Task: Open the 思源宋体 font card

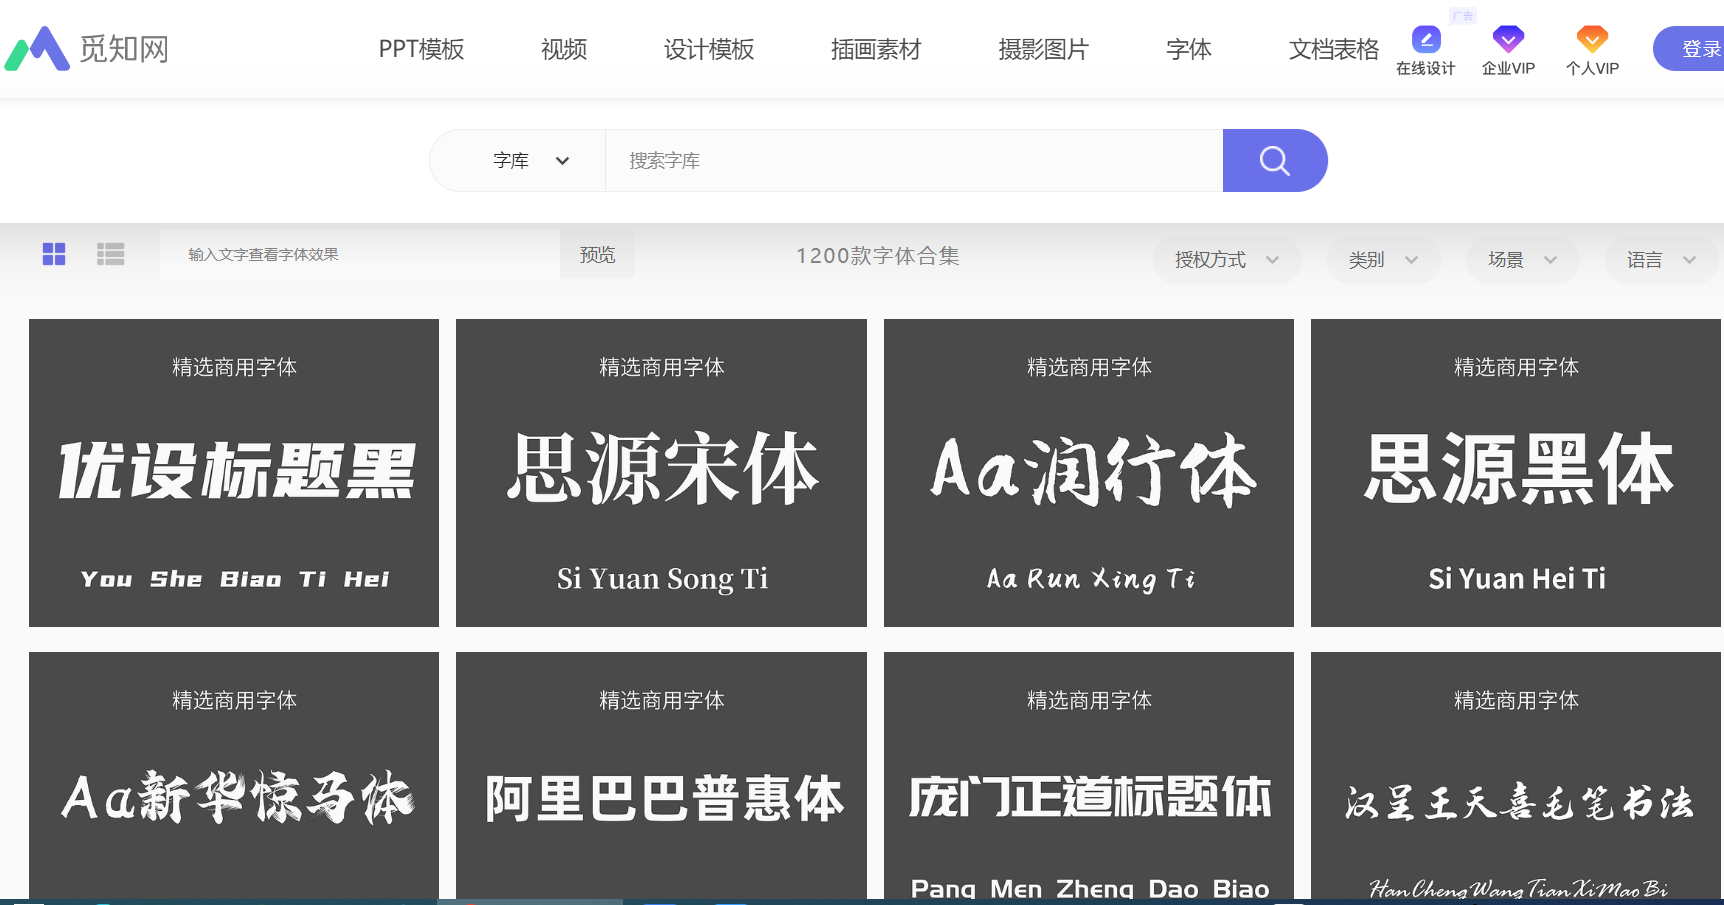Action: click(x=661, y=473)
